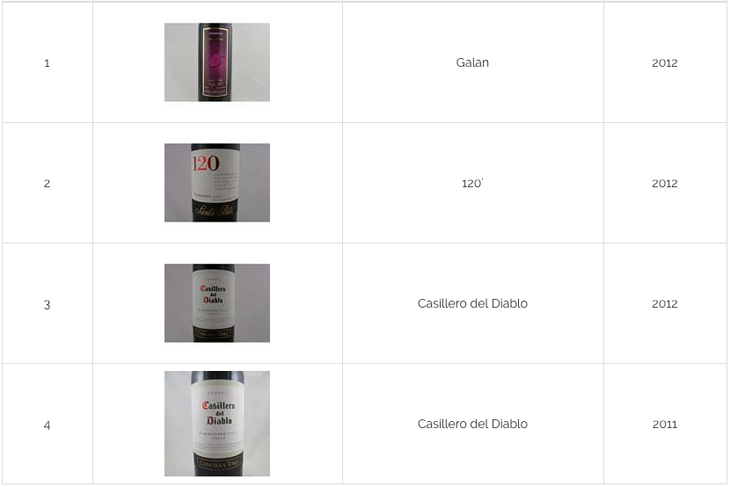The width and height of the screenshot is (730, 487).
Task: Select row number 4
Action: [47, 425]
